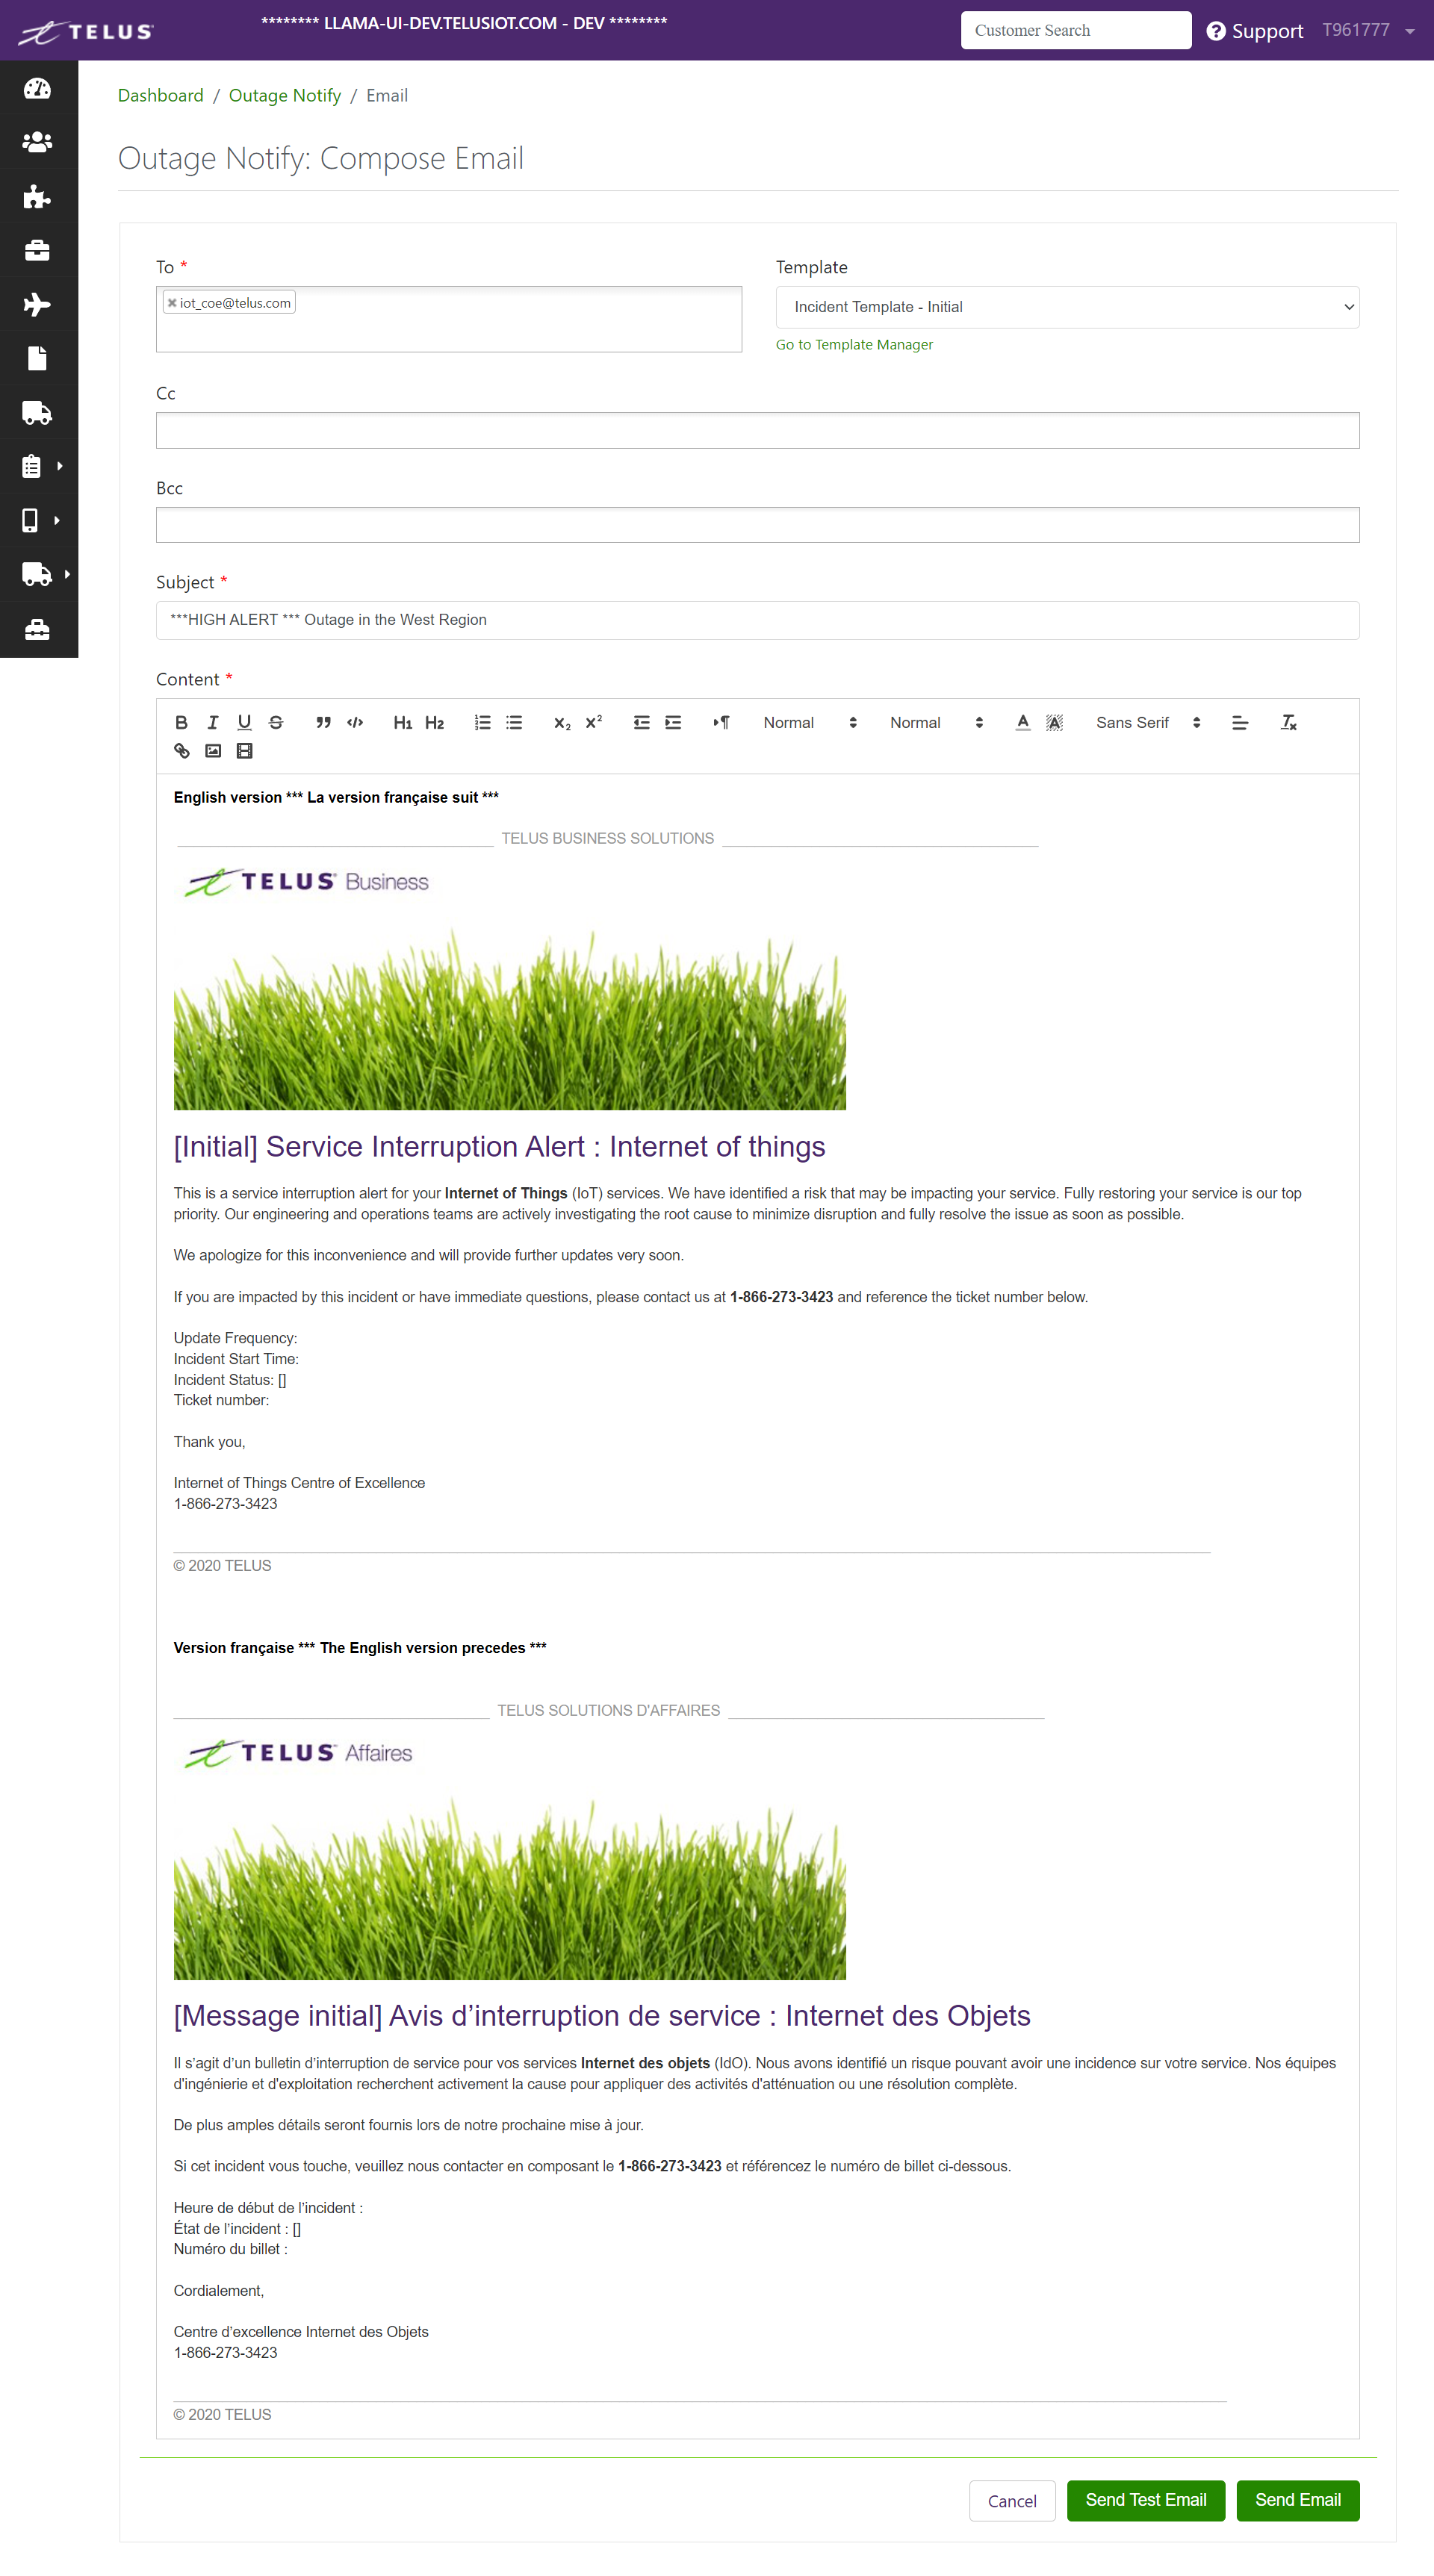This screenshot has width=1434, height=2576.
Task: Toggle blockquote formatting
Action: (323, 722)
